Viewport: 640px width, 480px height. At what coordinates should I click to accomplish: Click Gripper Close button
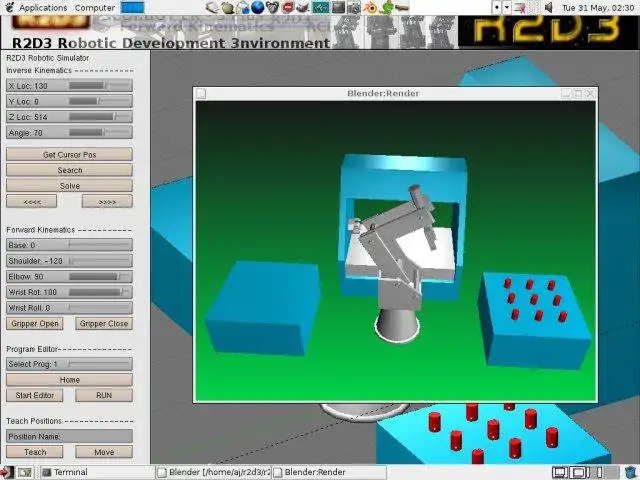(x=104, y=324)
